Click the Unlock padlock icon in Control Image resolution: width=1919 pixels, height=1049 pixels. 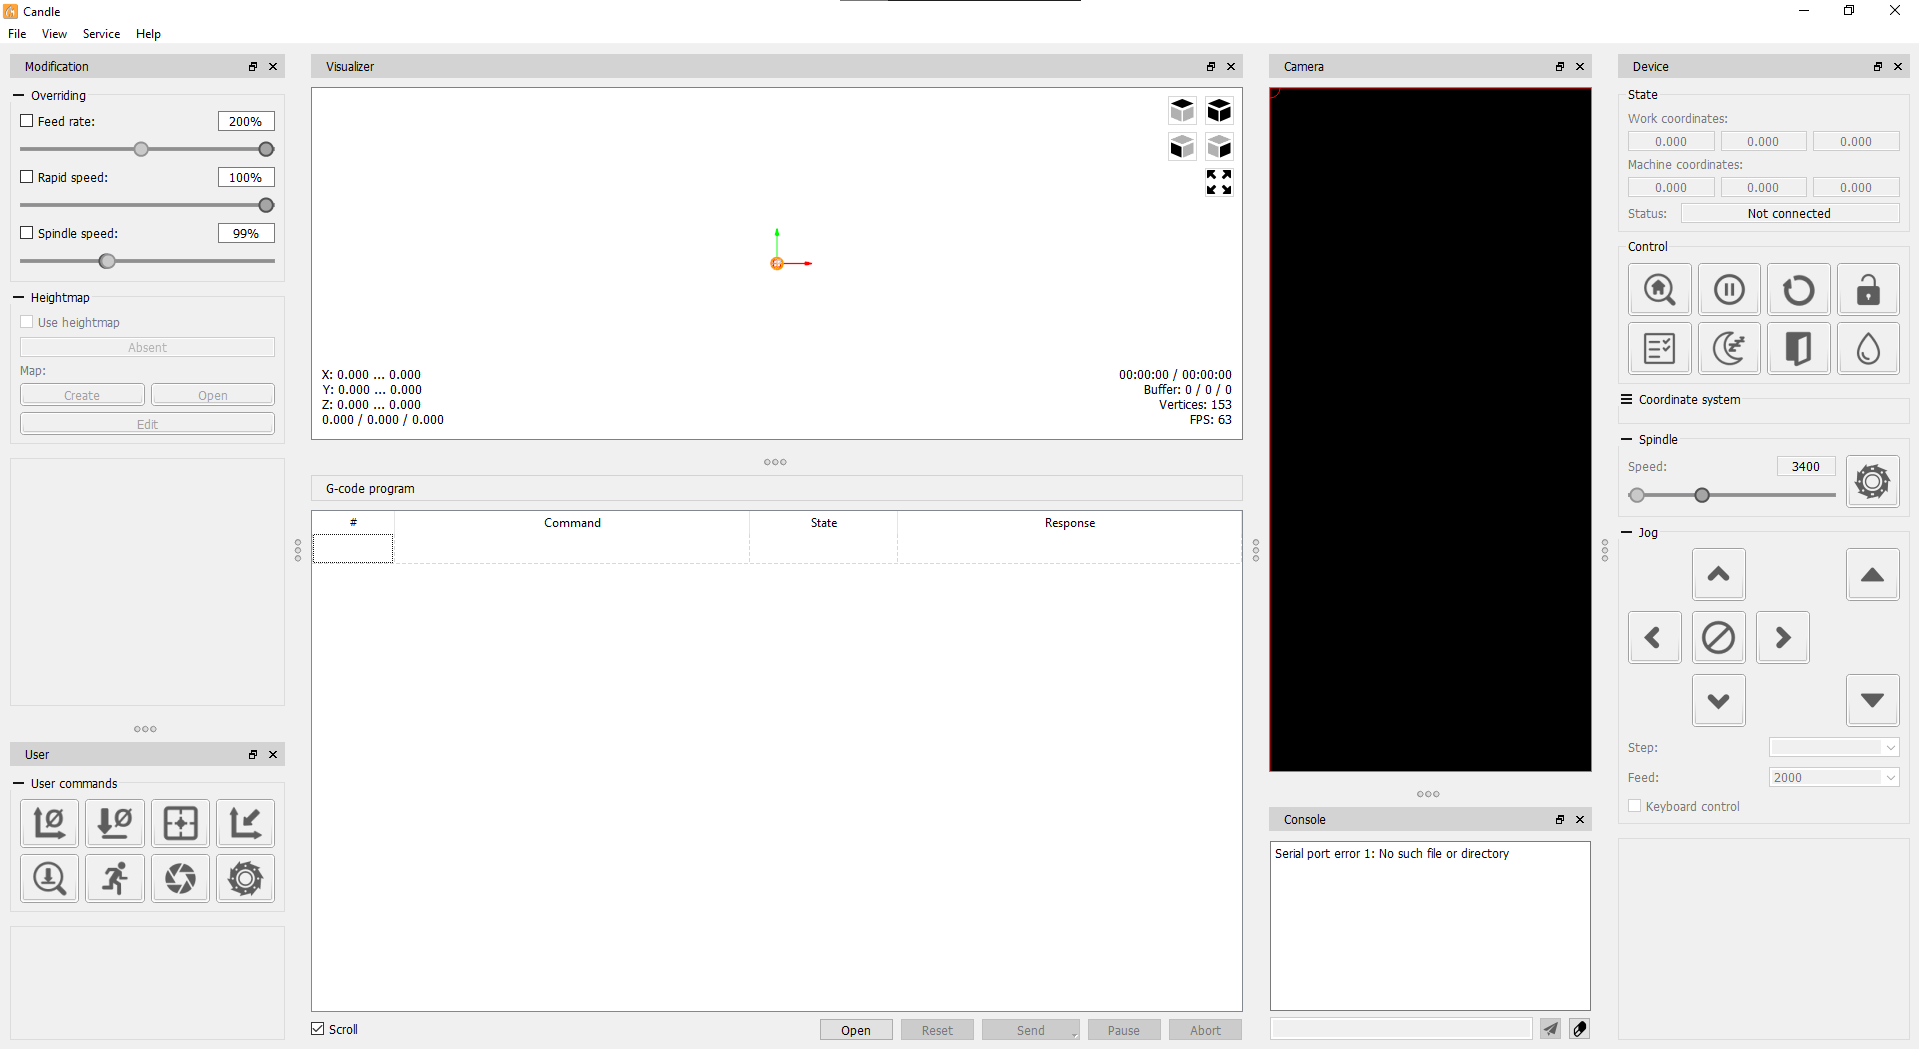coord(1868,290)
